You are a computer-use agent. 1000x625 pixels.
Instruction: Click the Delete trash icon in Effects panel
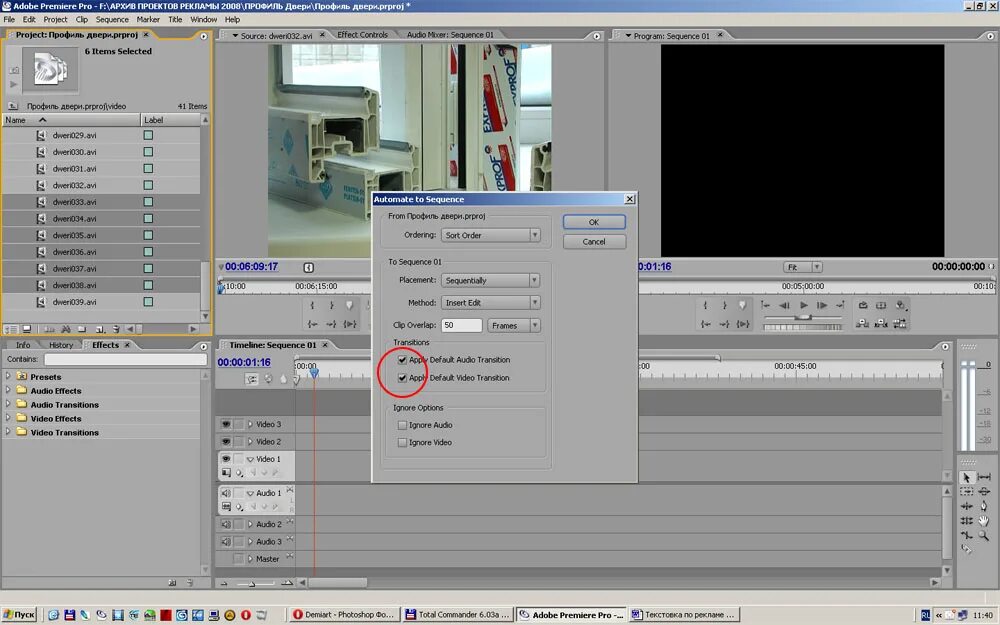(x=189, y=582)
